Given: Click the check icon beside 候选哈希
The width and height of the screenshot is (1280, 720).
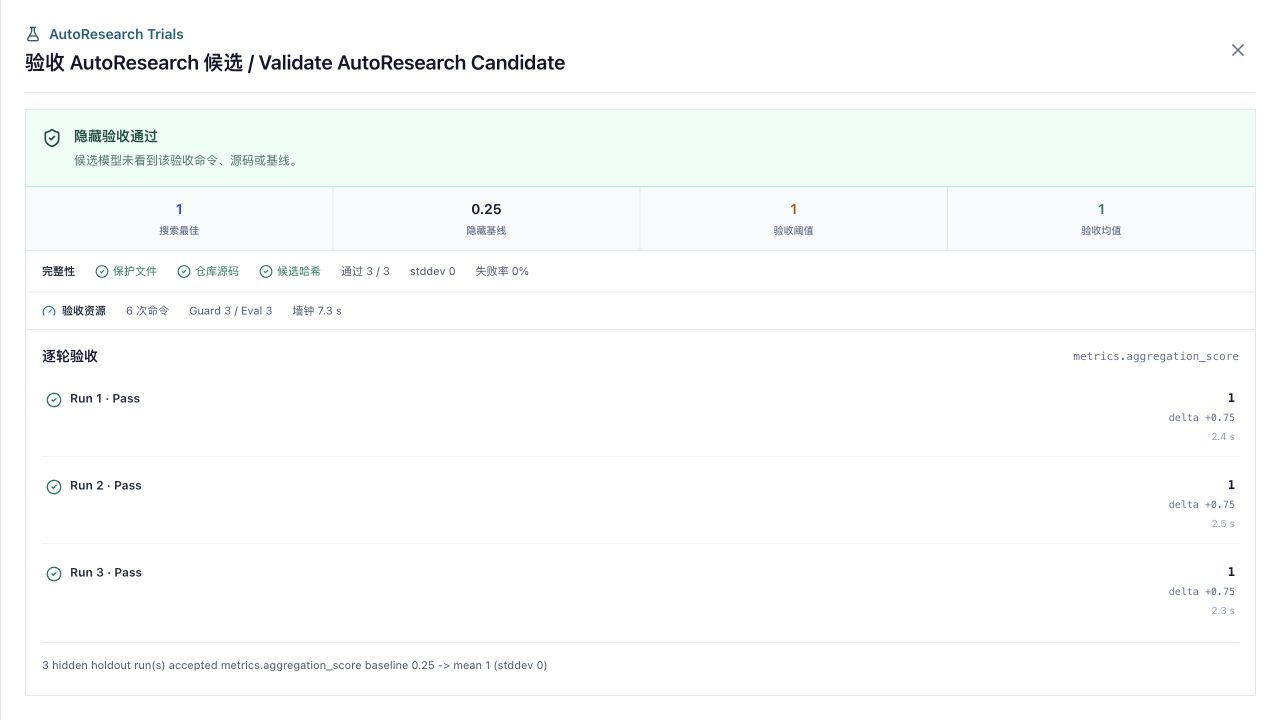Looking at the screenshot, I should click(266, 271).
